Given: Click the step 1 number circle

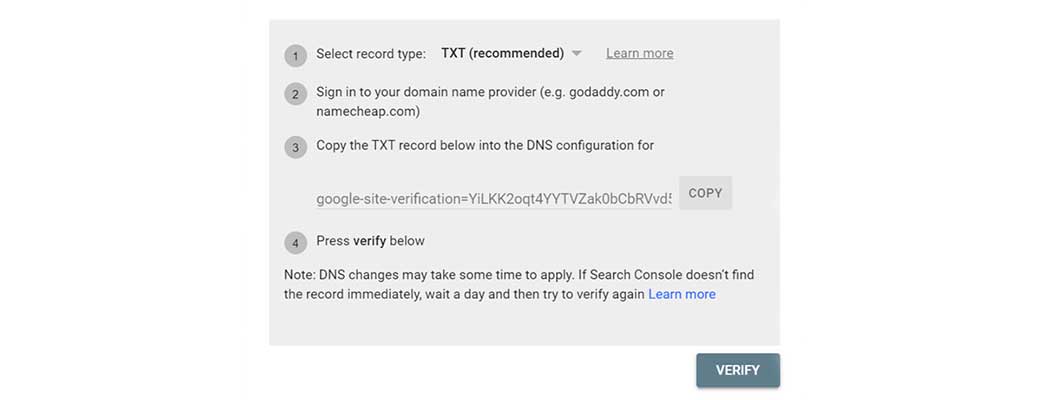Looking at the screenshot, I should point(295,56).
